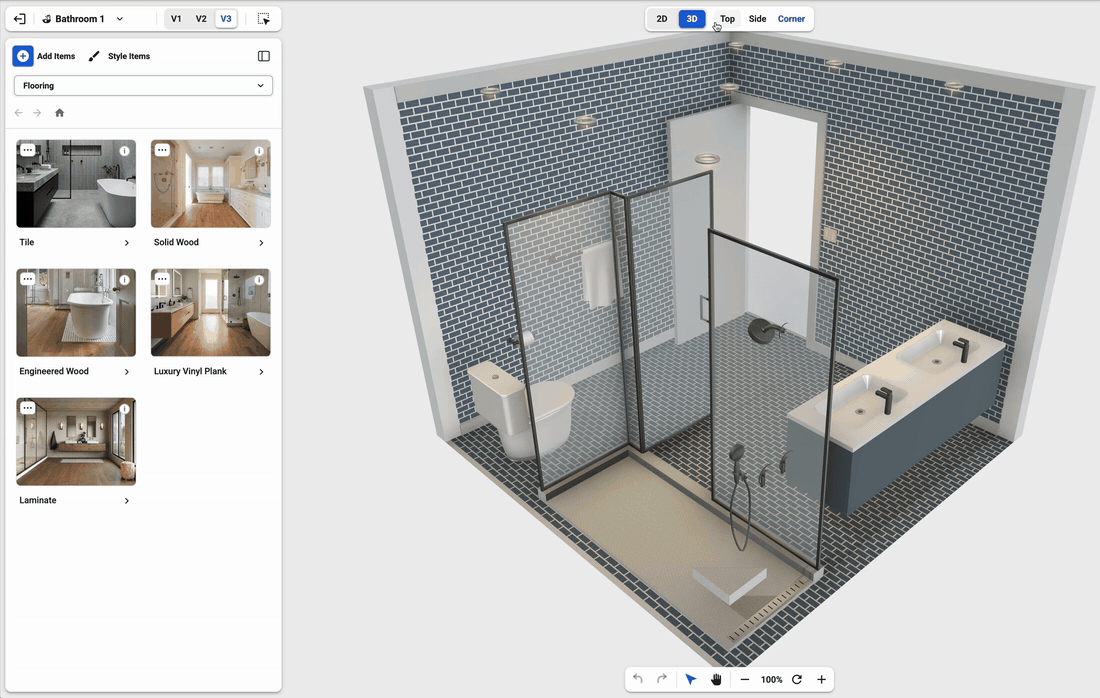Click the Laminate label
This screenshot has width=1100, height=698.
[38, 501]
